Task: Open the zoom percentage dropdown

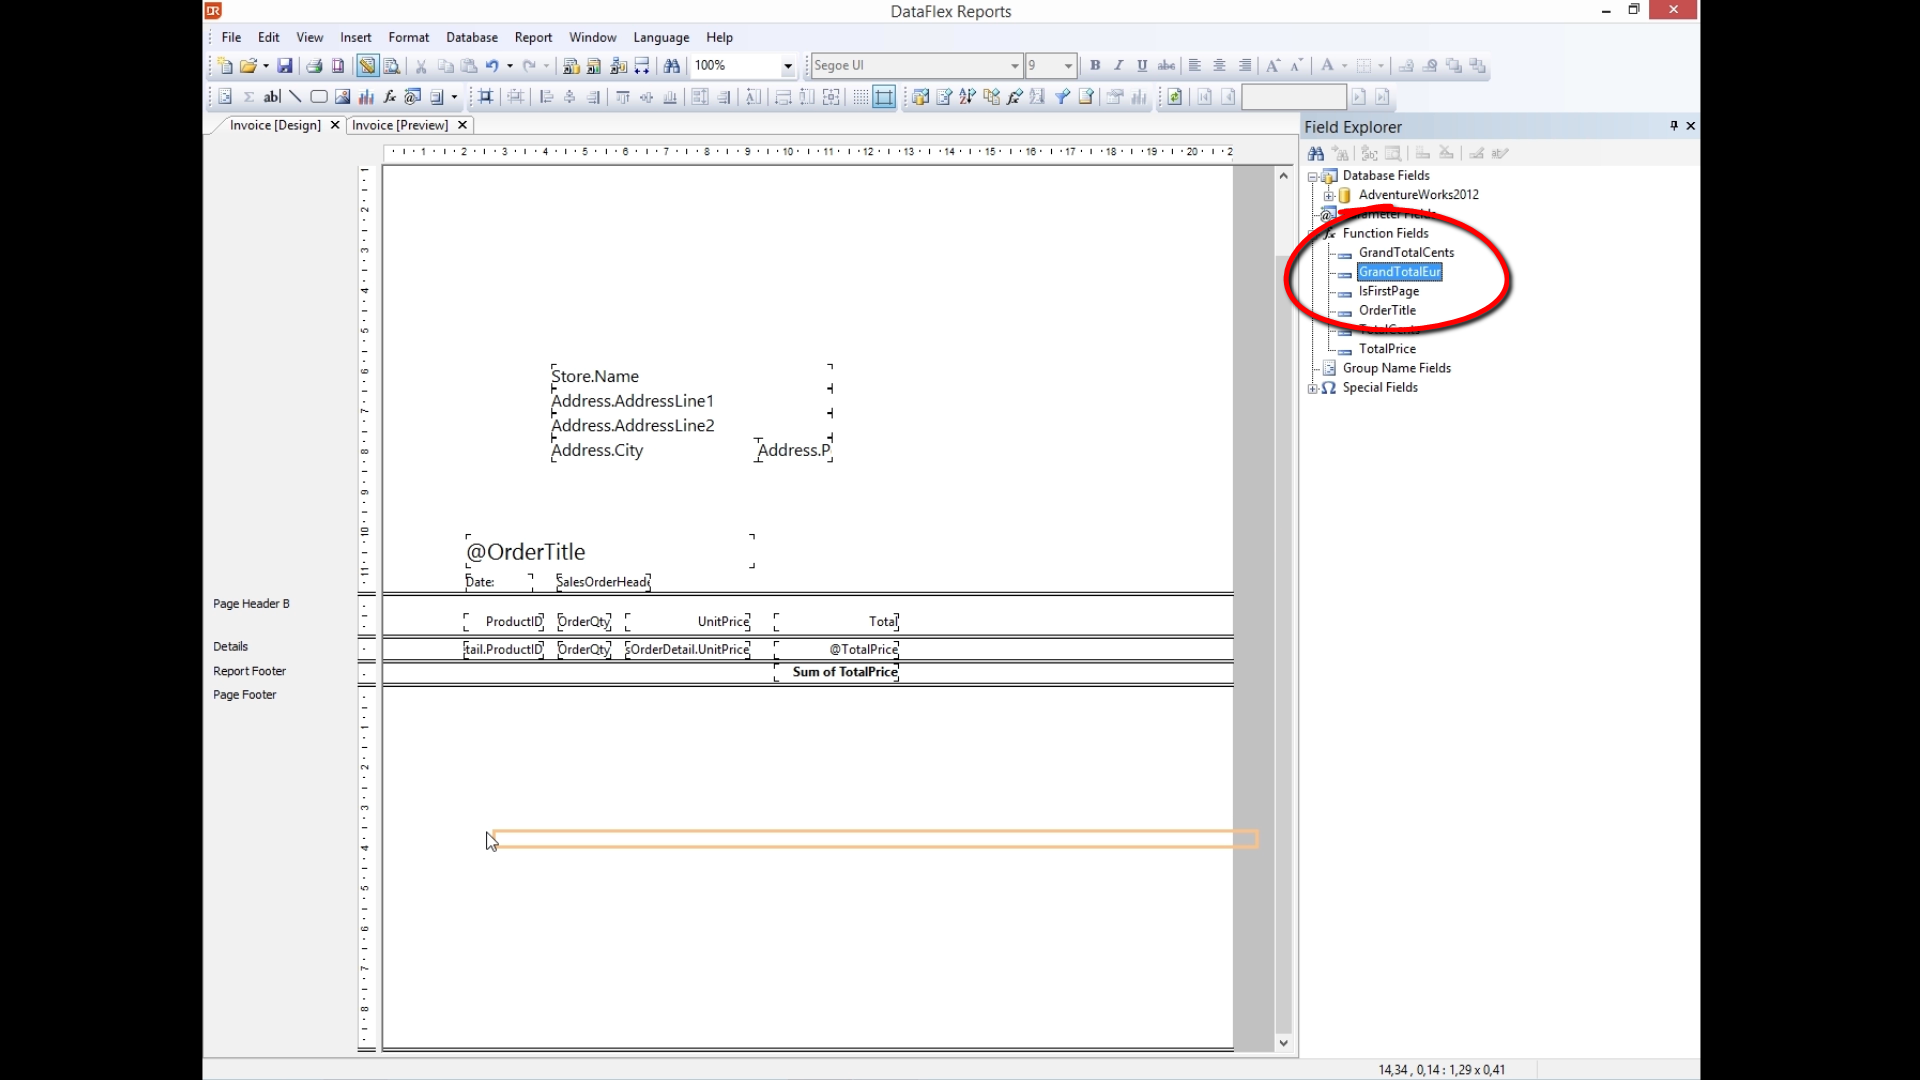Action: 788,66
